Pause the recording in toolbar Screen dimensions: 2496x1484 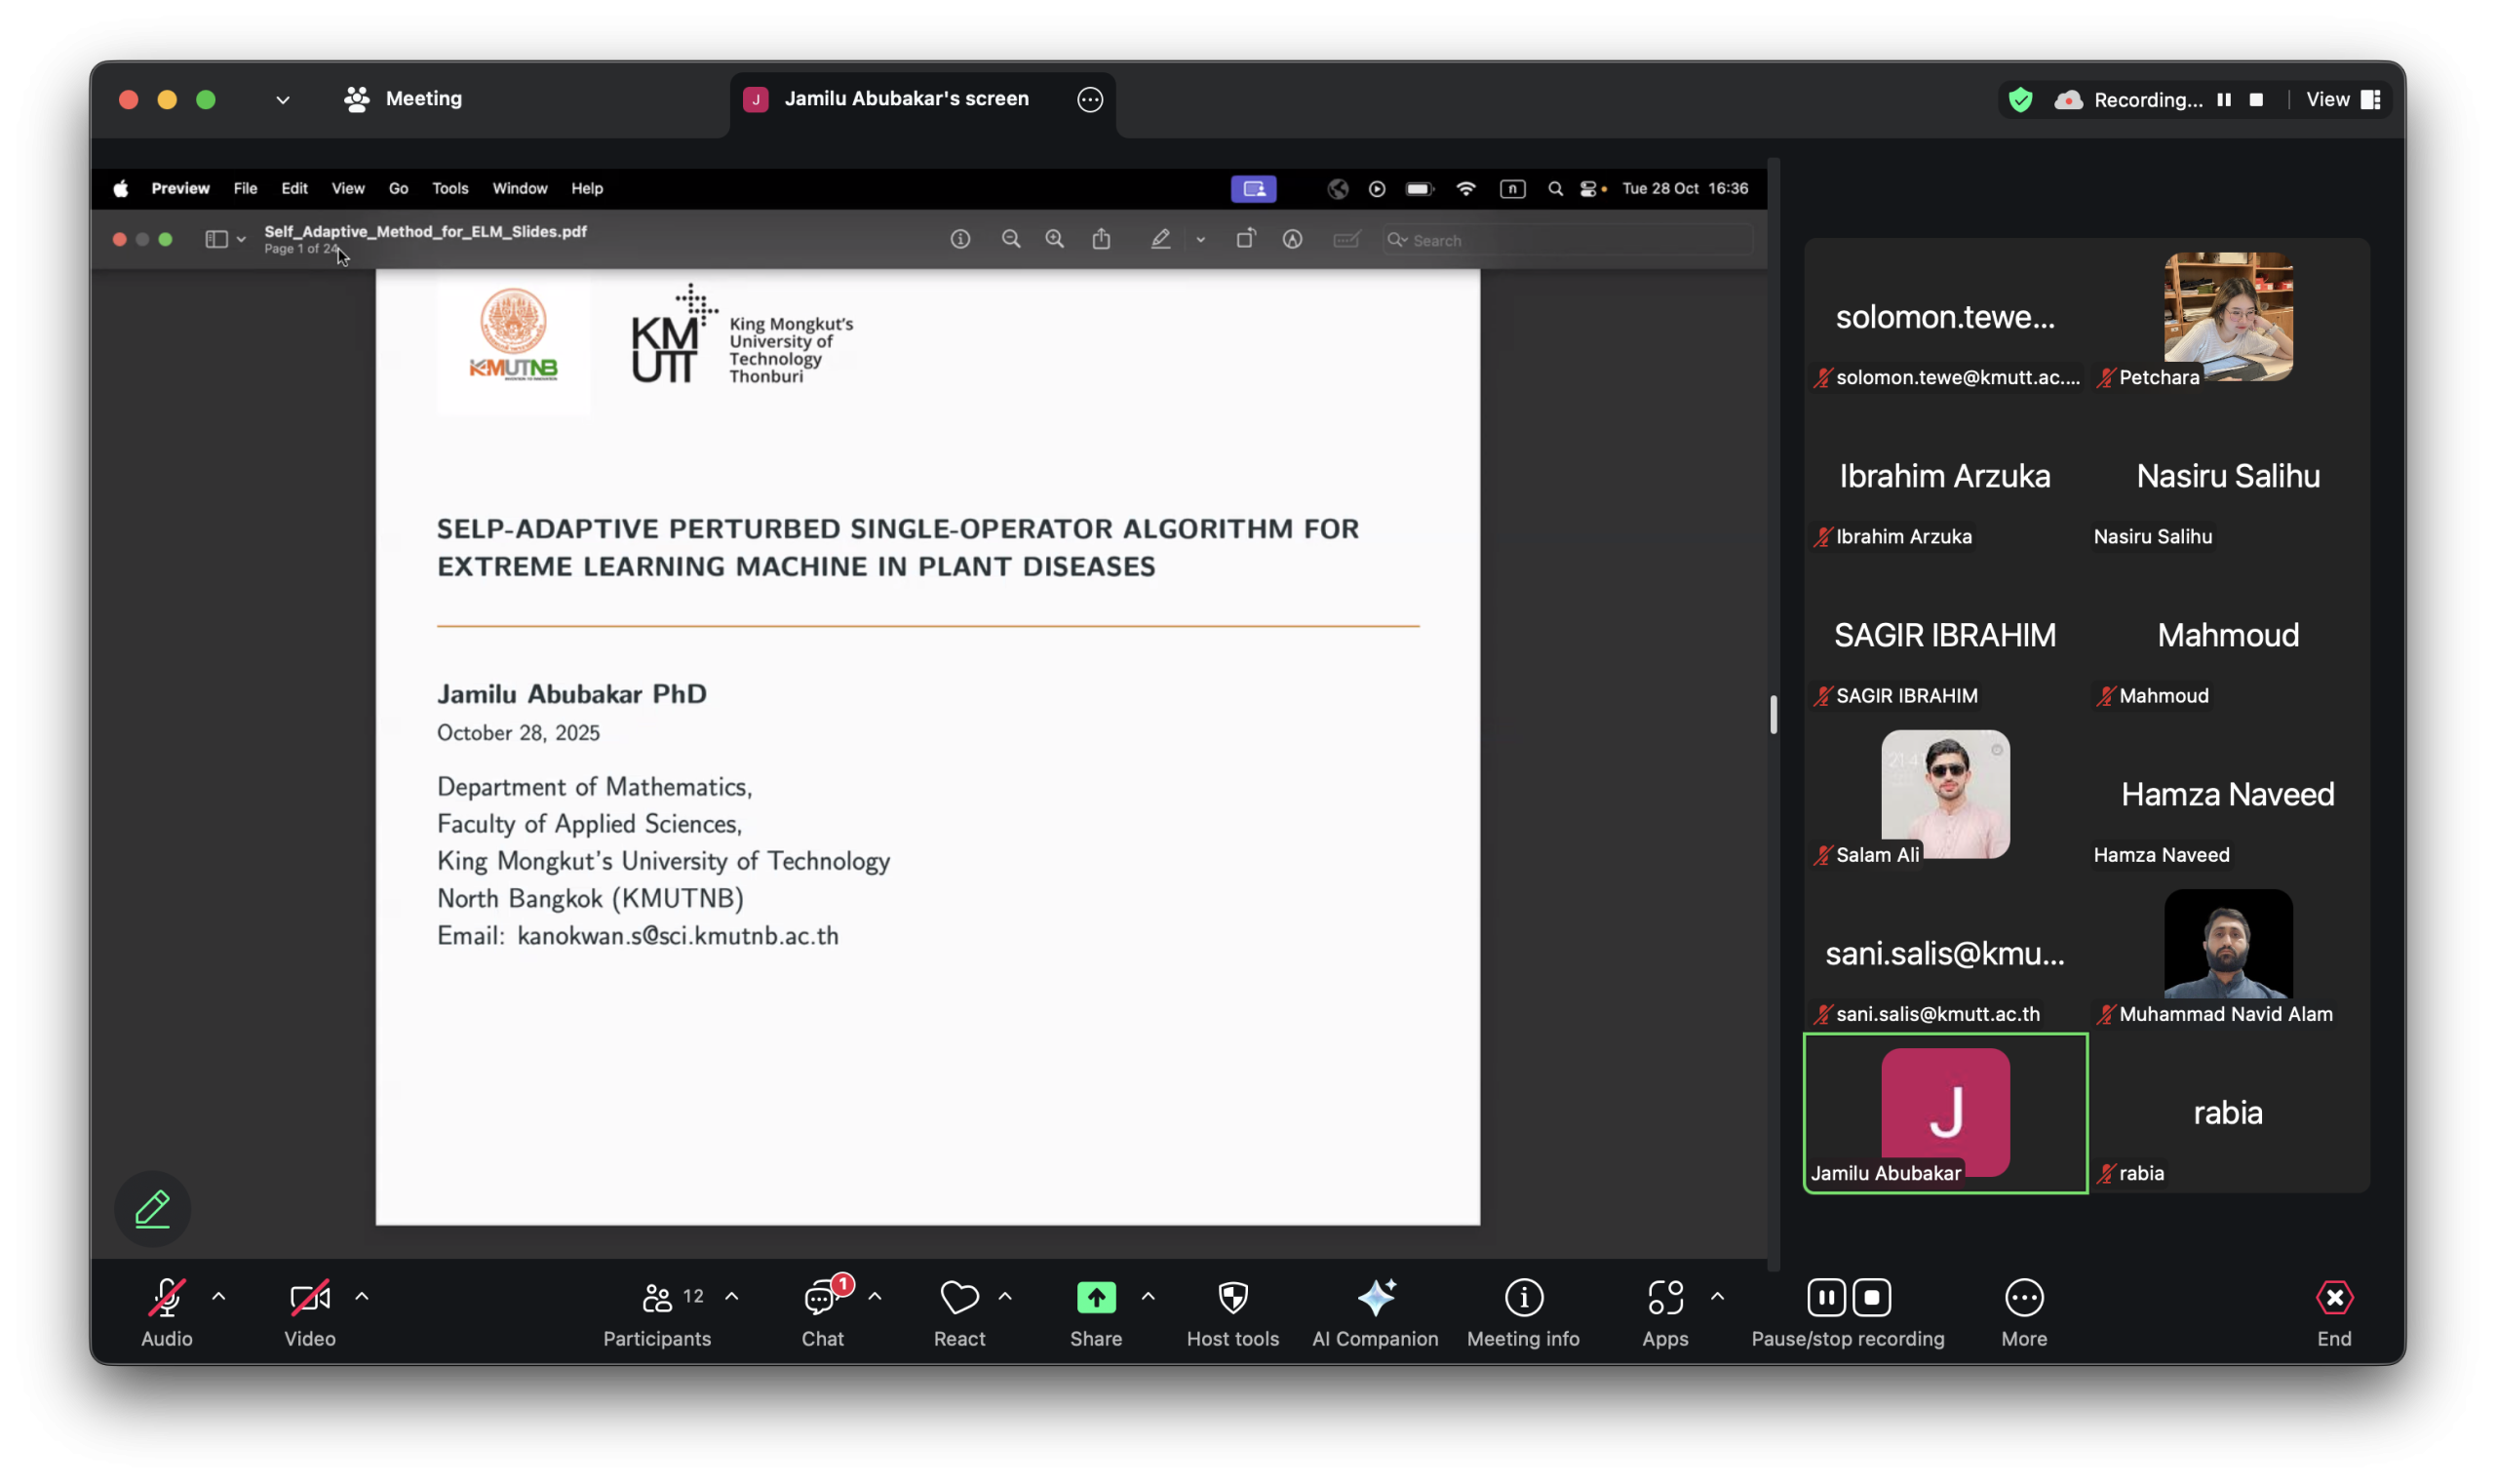click(x=1825, y=1298)
